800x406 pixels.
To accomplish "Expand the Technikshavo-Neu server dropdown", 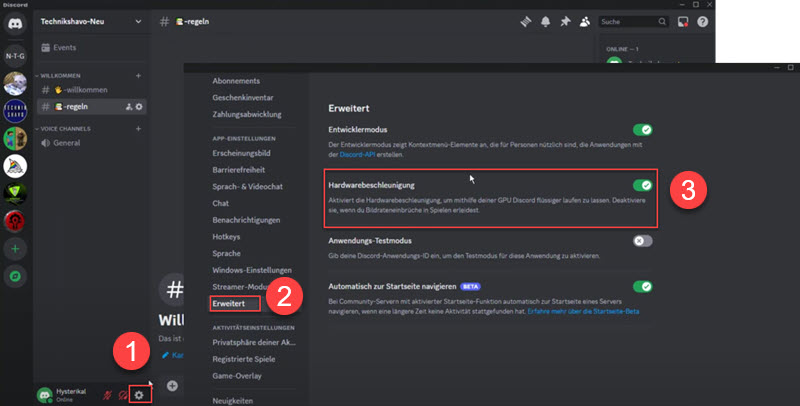I will click(x=138, y=21).
